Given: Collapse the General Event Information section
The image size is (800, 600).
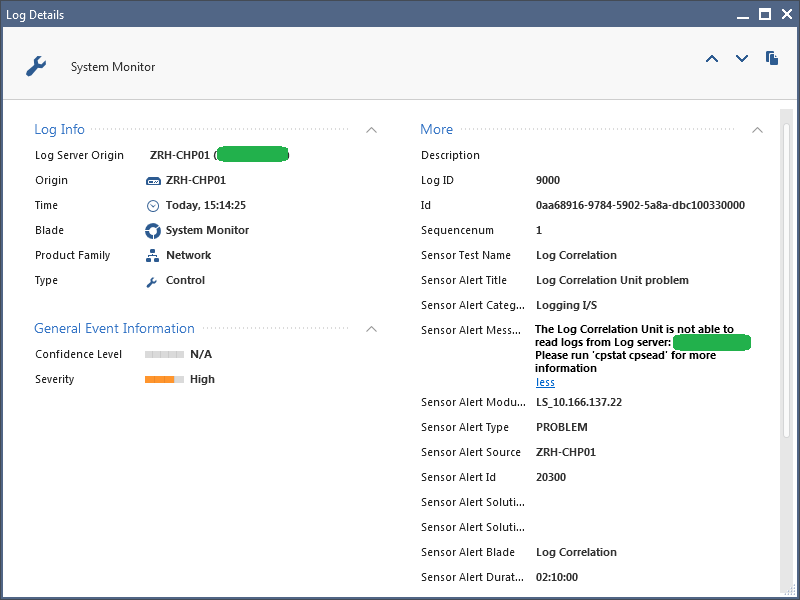Looking at the screenshot, I should point(371,329).
